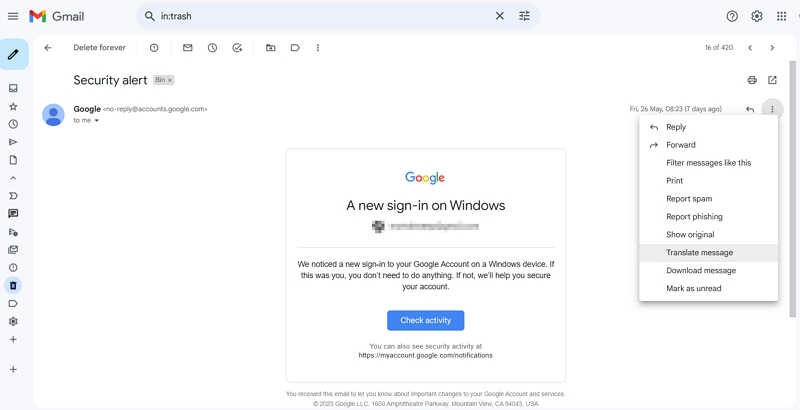Select the Bin trash icon in sidebar
The width and height of the screenshot is (800, 410).
tap(13, 286)
